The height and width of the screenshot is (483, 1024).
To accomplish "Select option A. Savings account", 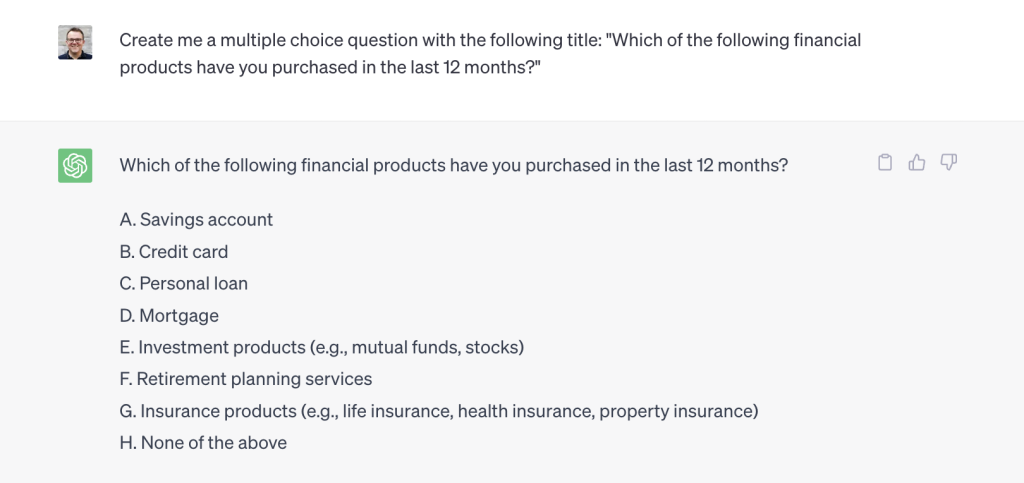I will pos(197,220).
